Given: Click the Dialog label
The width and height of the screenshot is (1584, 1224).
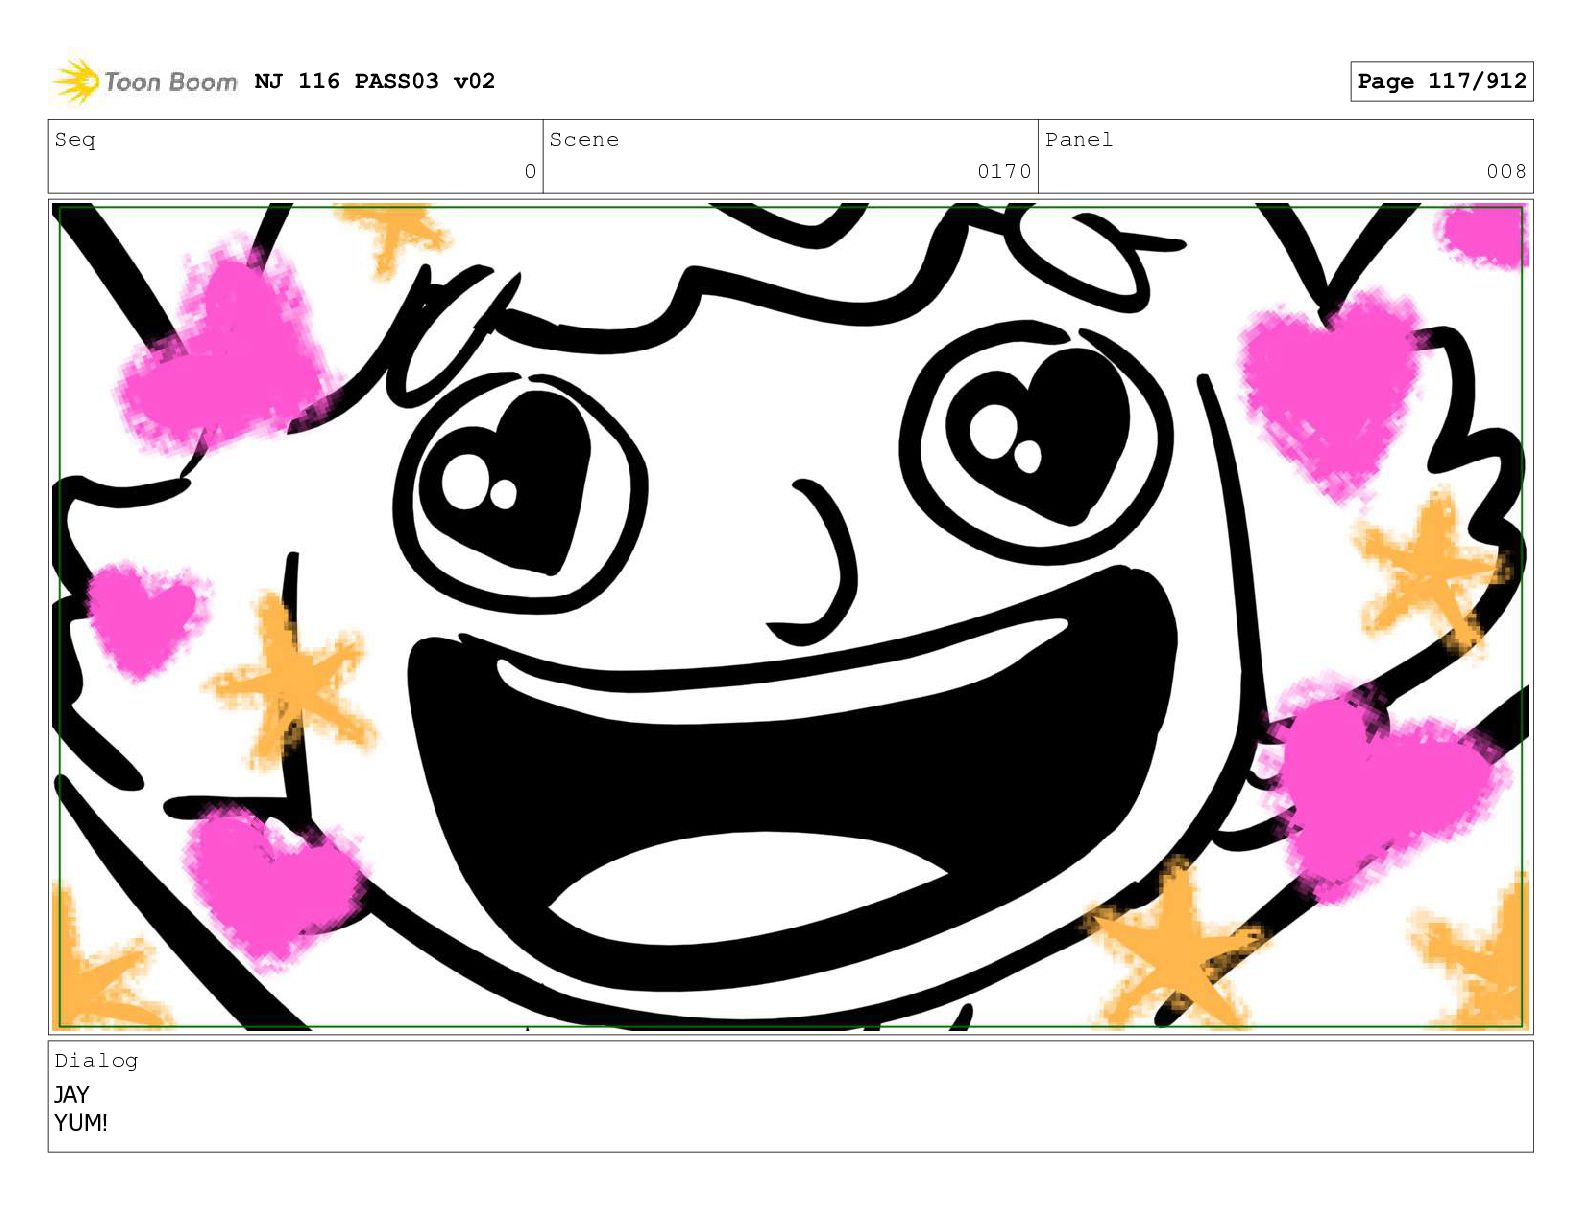Looking at the screenshot, I should [x=96, y=1061].
